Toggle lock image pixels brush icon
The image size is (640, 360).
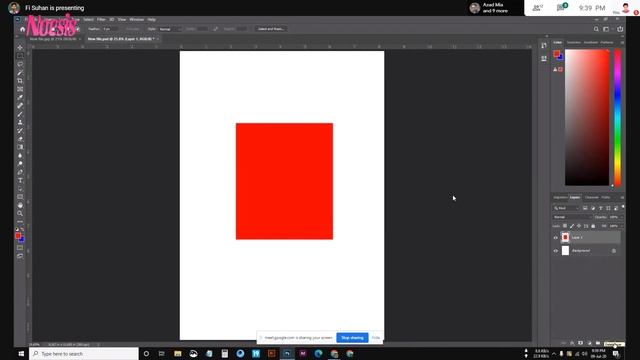pos(572,226)
